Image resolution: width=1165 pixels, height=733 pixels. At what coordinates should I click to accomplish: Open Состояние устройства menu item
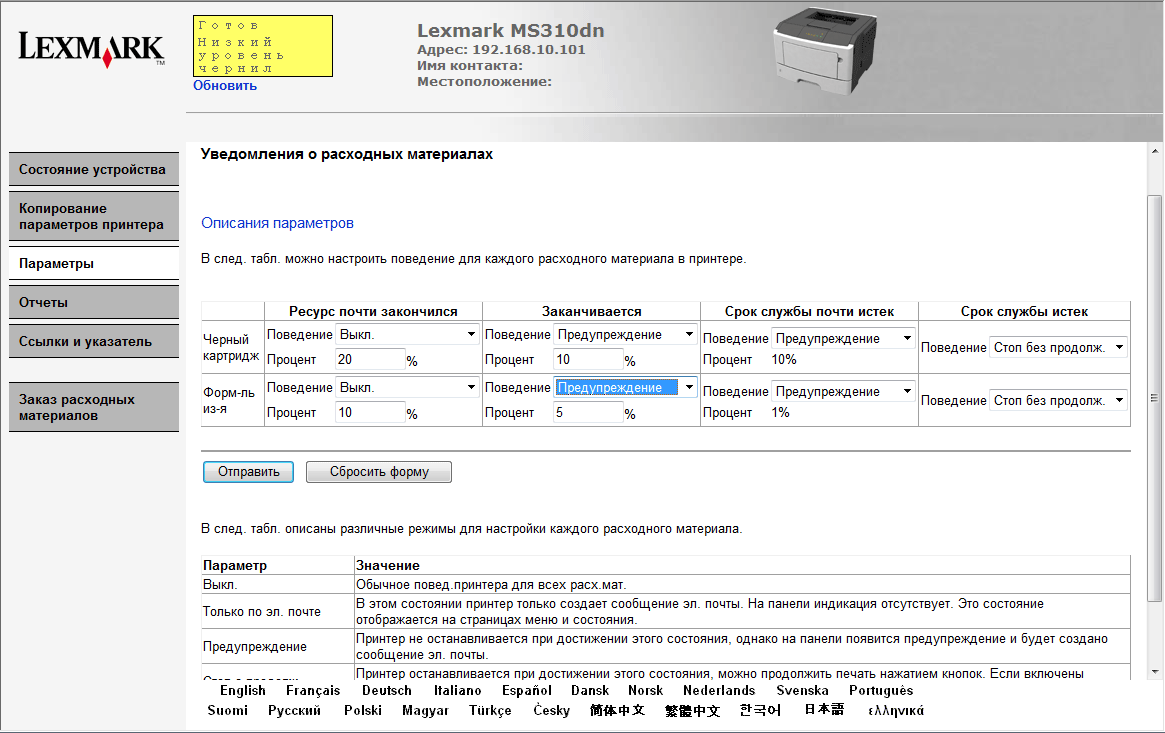click(x=94, y=169)
